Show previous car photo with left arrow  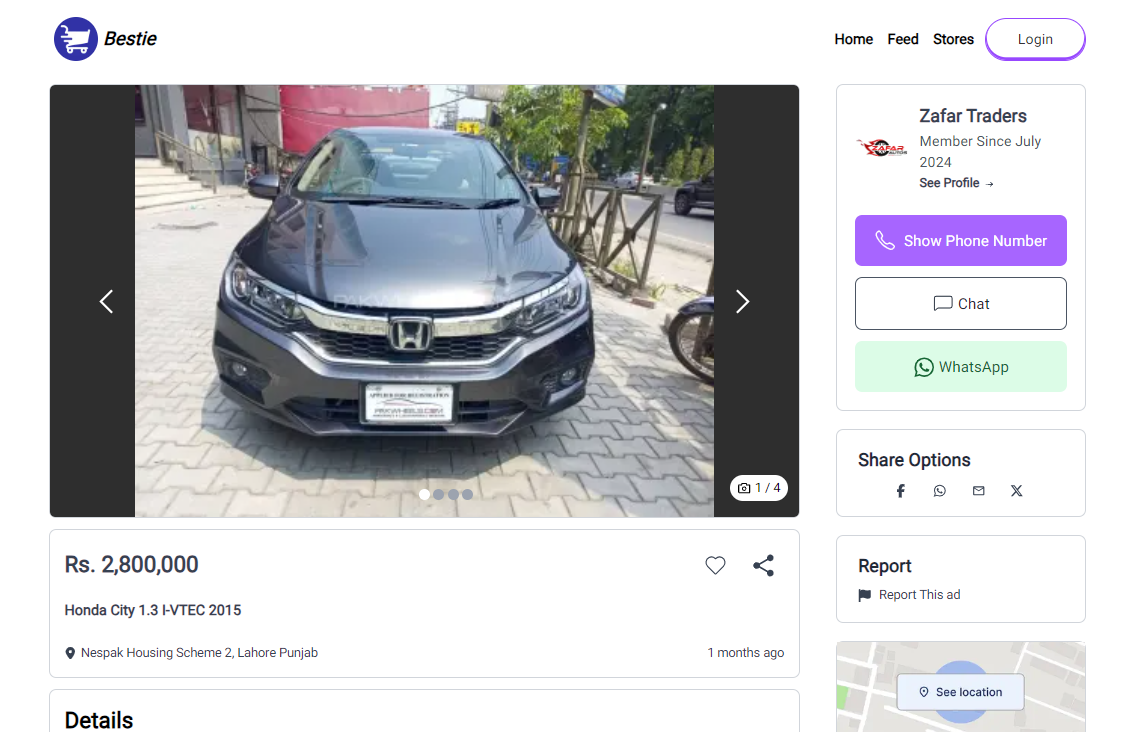pos(106,301)
